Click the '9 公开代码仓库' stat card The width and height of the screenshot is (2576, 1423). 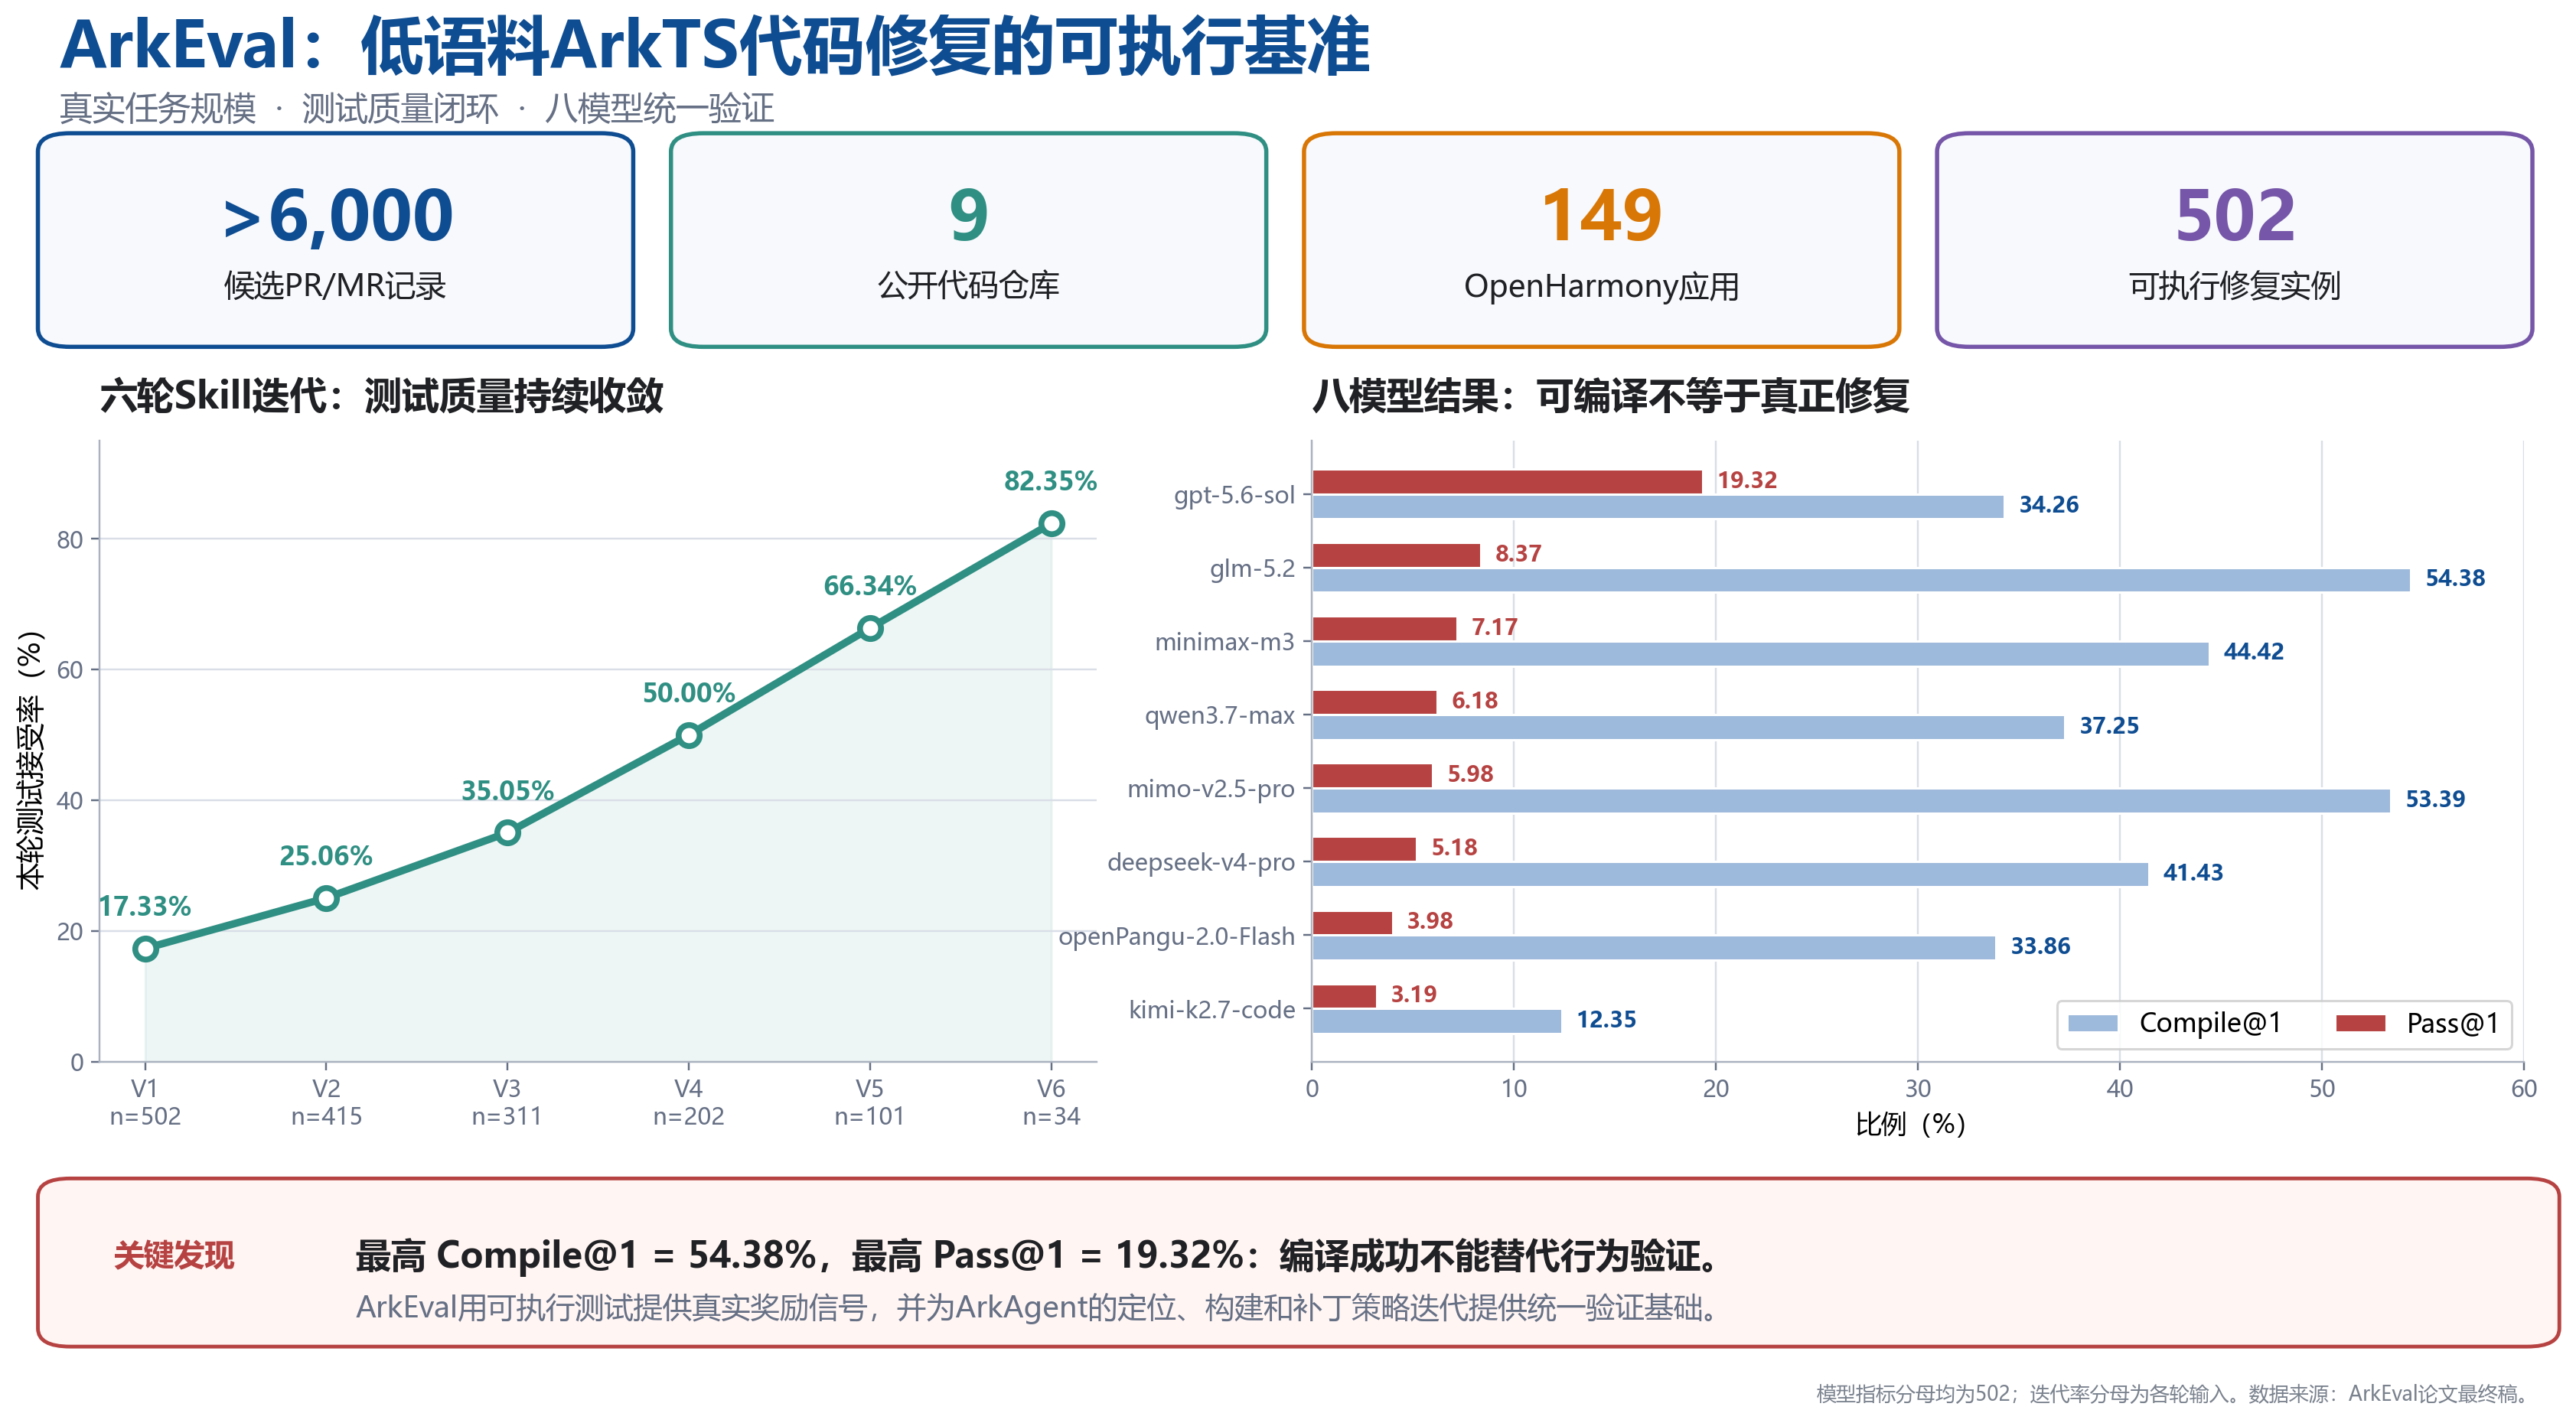[x=968, y=240]
